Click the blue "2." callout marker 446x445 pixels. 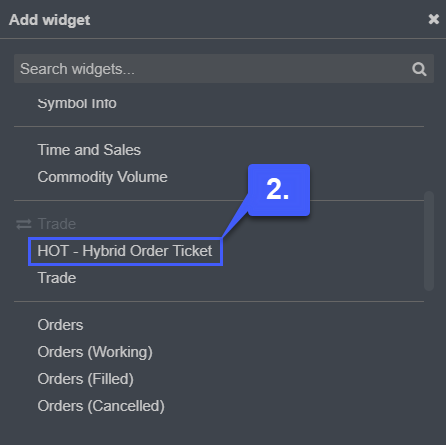point(279,190)
